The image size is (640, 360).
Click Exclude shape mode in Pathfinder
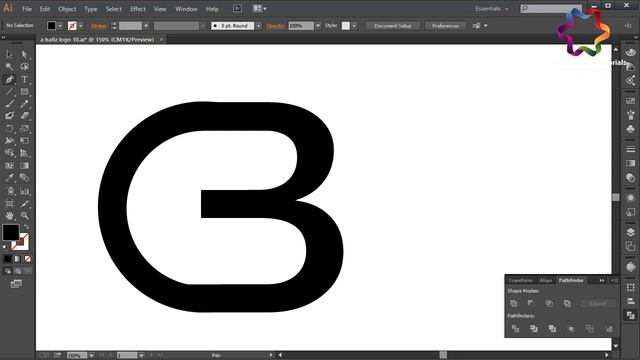pos(567,303)
